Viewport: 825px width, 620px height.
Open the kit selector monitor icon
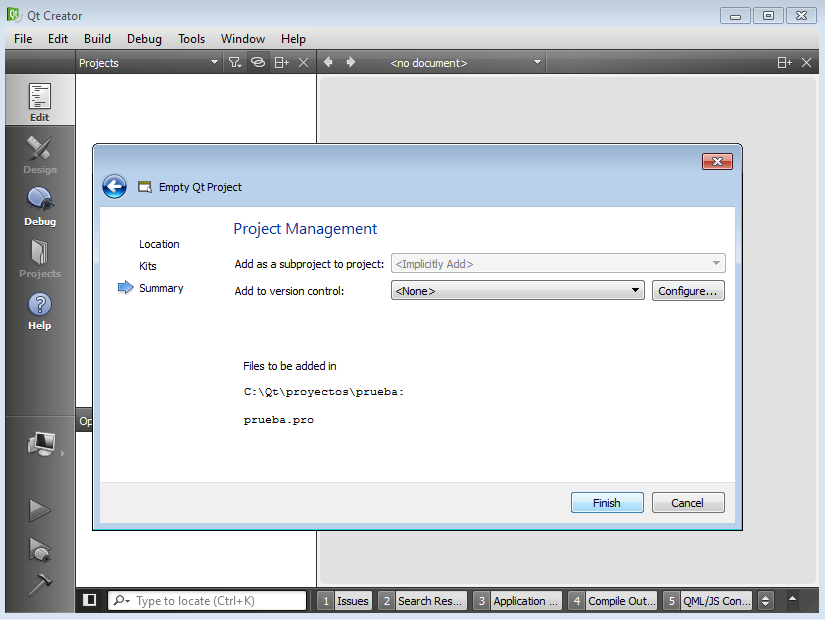point(42,444)
